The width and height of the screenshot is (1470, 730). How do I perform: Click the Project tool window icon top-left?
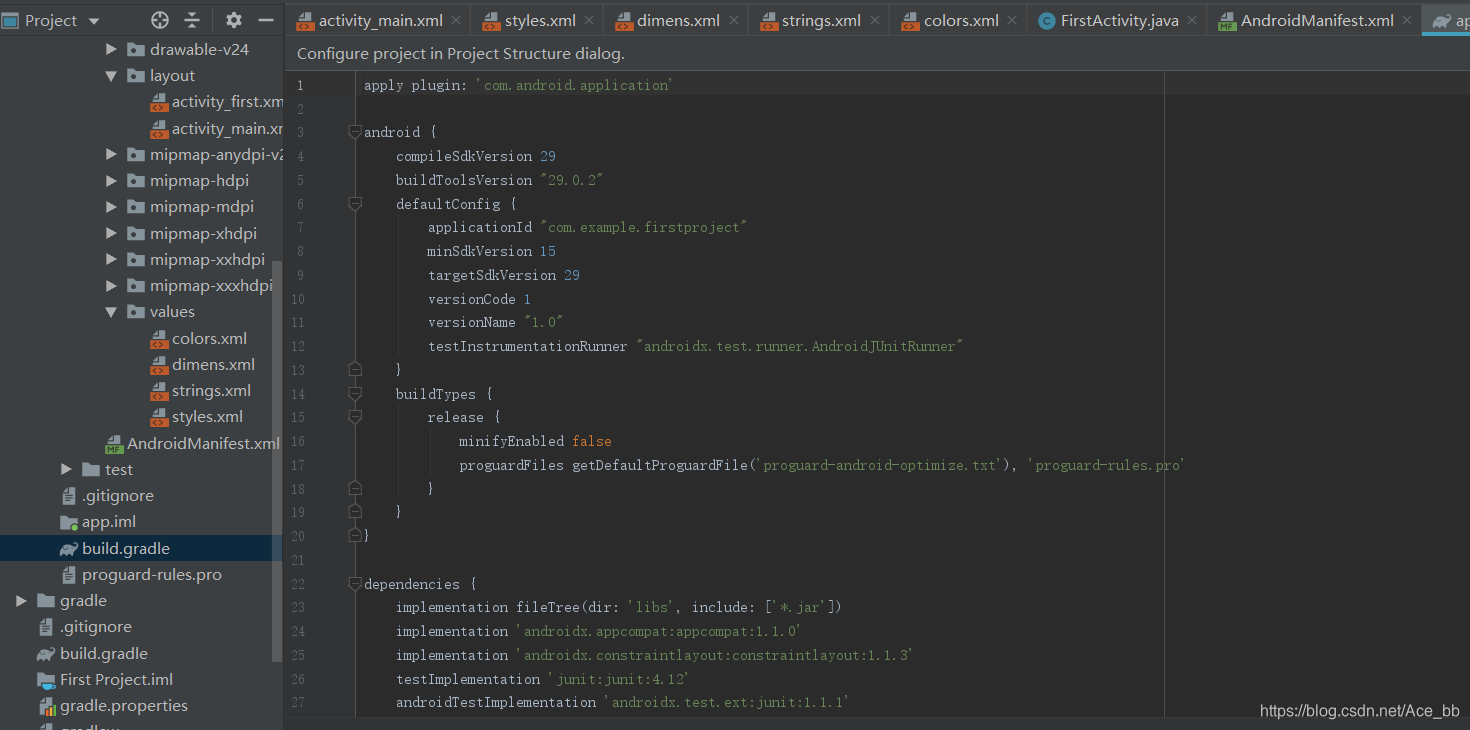(12, 19)
